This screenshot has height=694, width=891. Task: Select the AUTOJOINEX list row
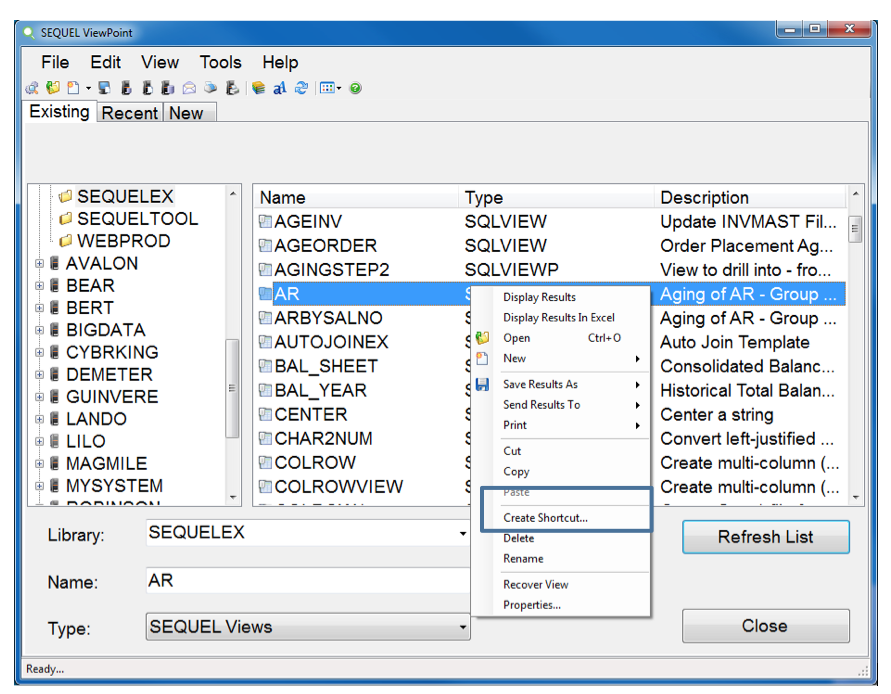point(550,342)
